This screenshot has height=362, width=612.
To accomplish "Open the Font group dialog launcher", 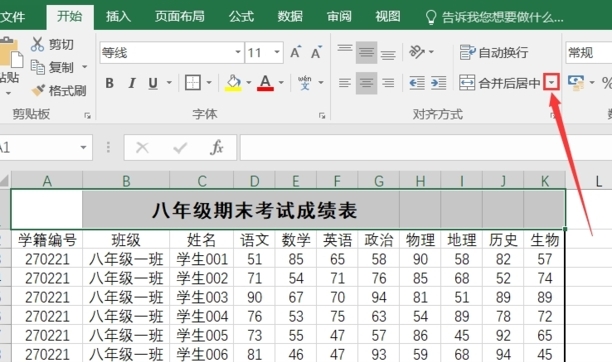I will pos(322,116).
